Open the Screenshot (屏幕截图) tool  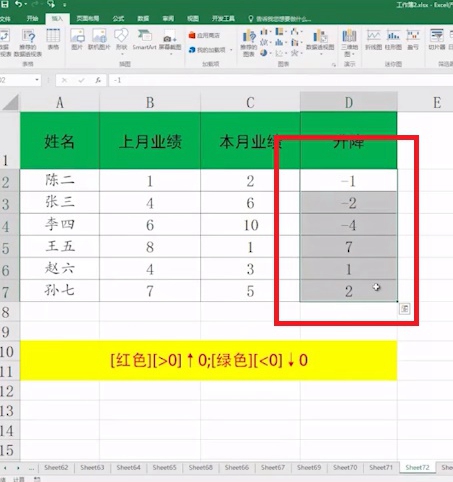[x=170, y=43]
